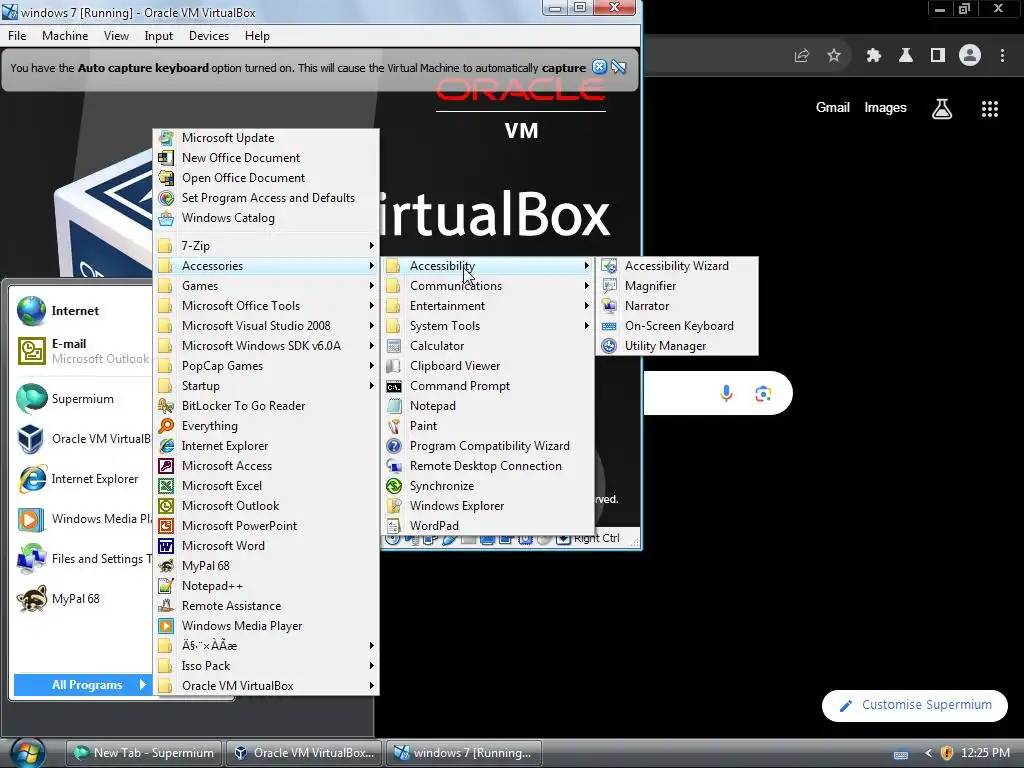Open the Input menu in VirtualBox
Image resolution: width=1024 pixels, height=768 pixels.
pyautogui.click(x=159, y=36)
